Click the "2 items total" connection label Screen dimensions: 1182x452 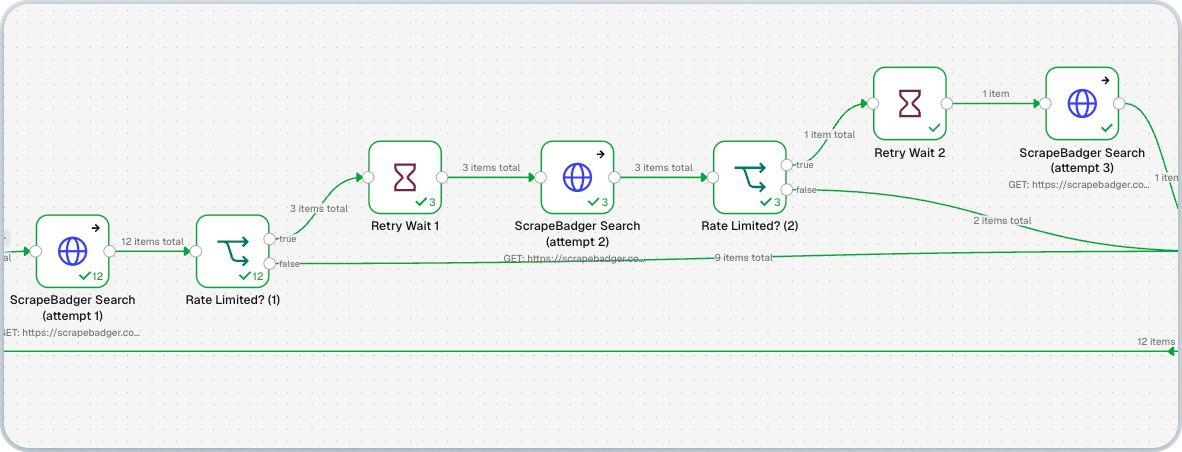pos(1002,220)
